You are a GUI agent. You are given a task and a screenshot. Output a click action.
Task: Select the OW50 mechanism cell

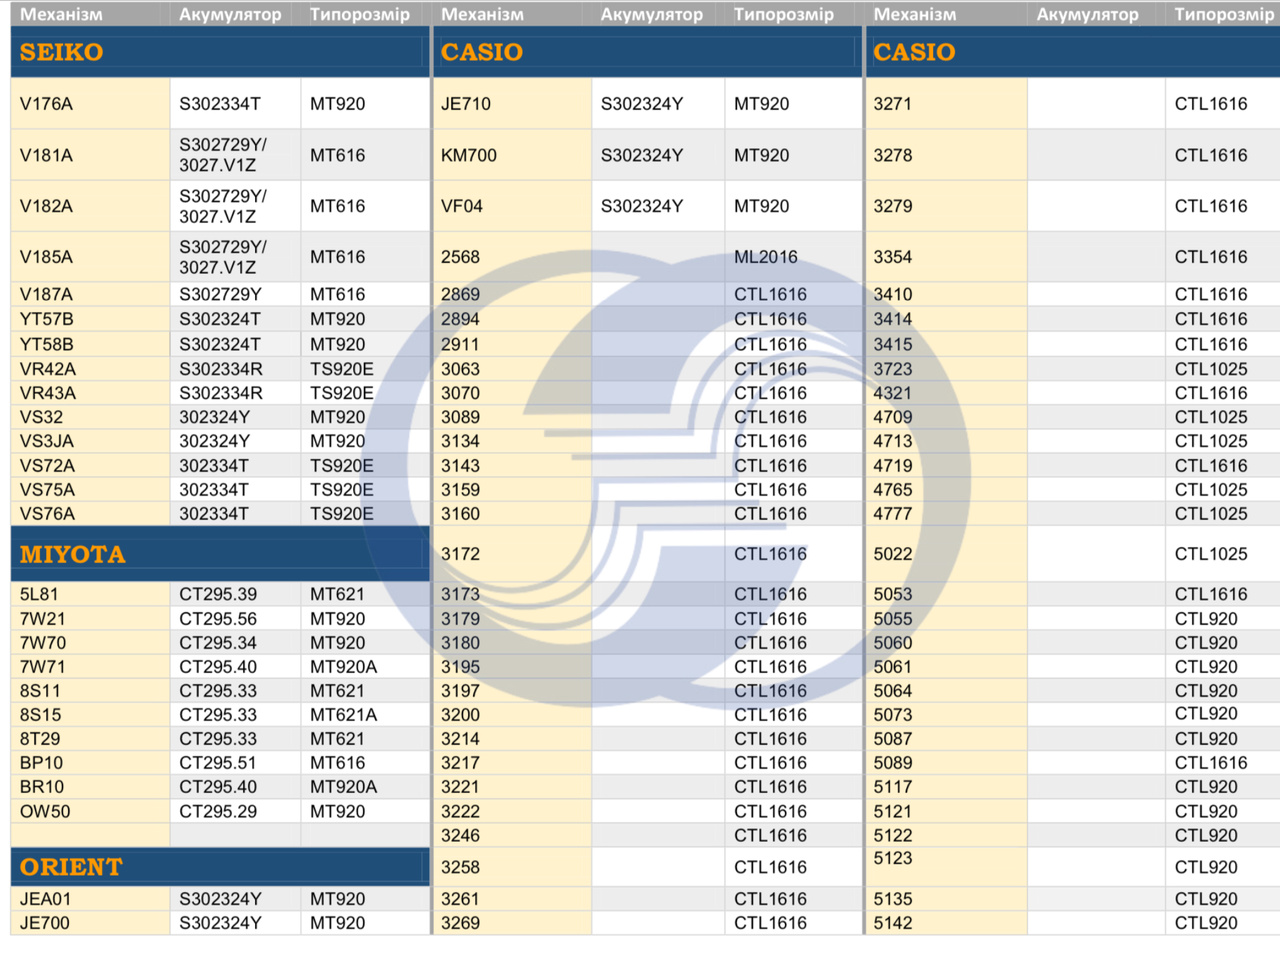[45, 811]
